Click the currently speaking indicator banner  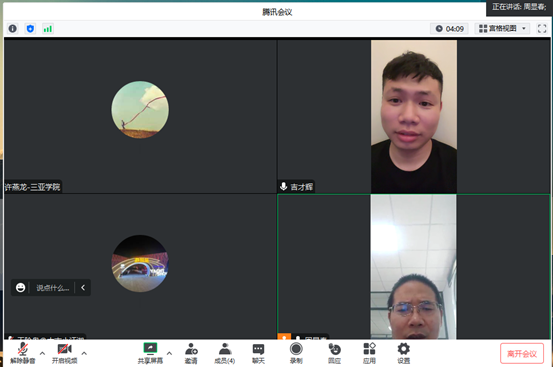click(x=519, y=7)
